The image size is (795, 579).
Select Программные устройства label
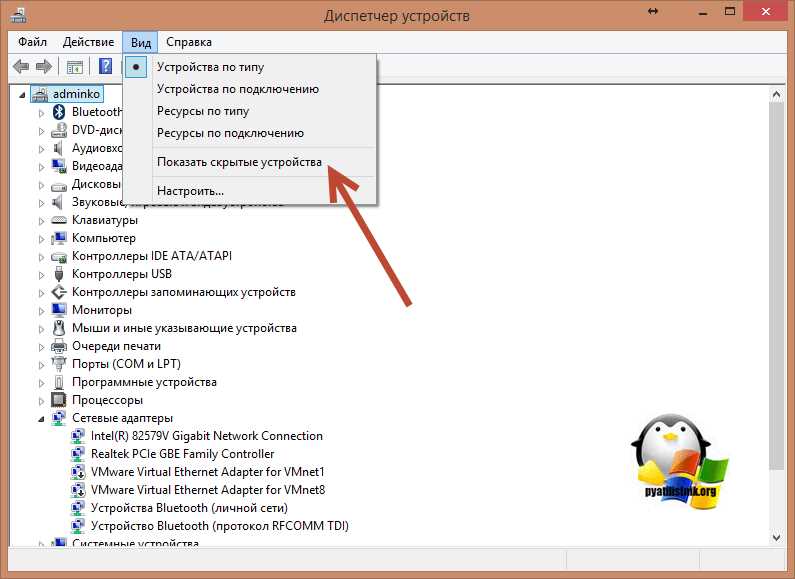point(144,382)
